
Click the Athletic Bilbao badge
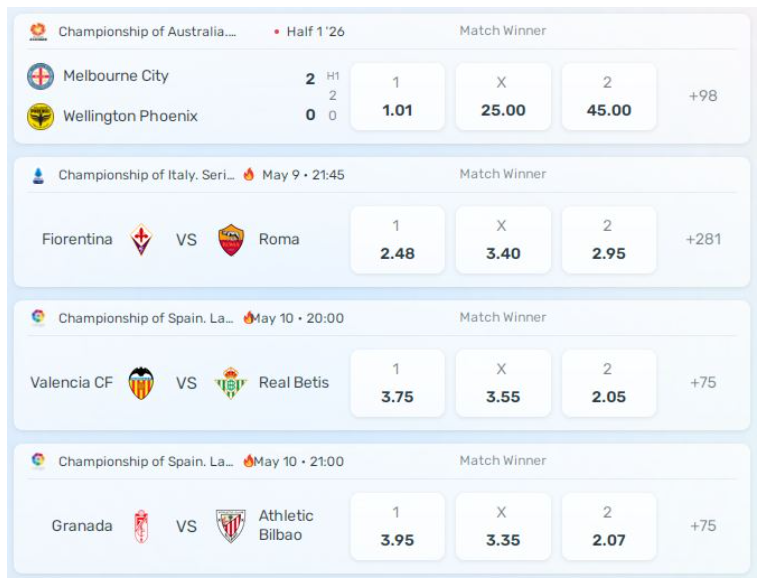tap(231, 526)
